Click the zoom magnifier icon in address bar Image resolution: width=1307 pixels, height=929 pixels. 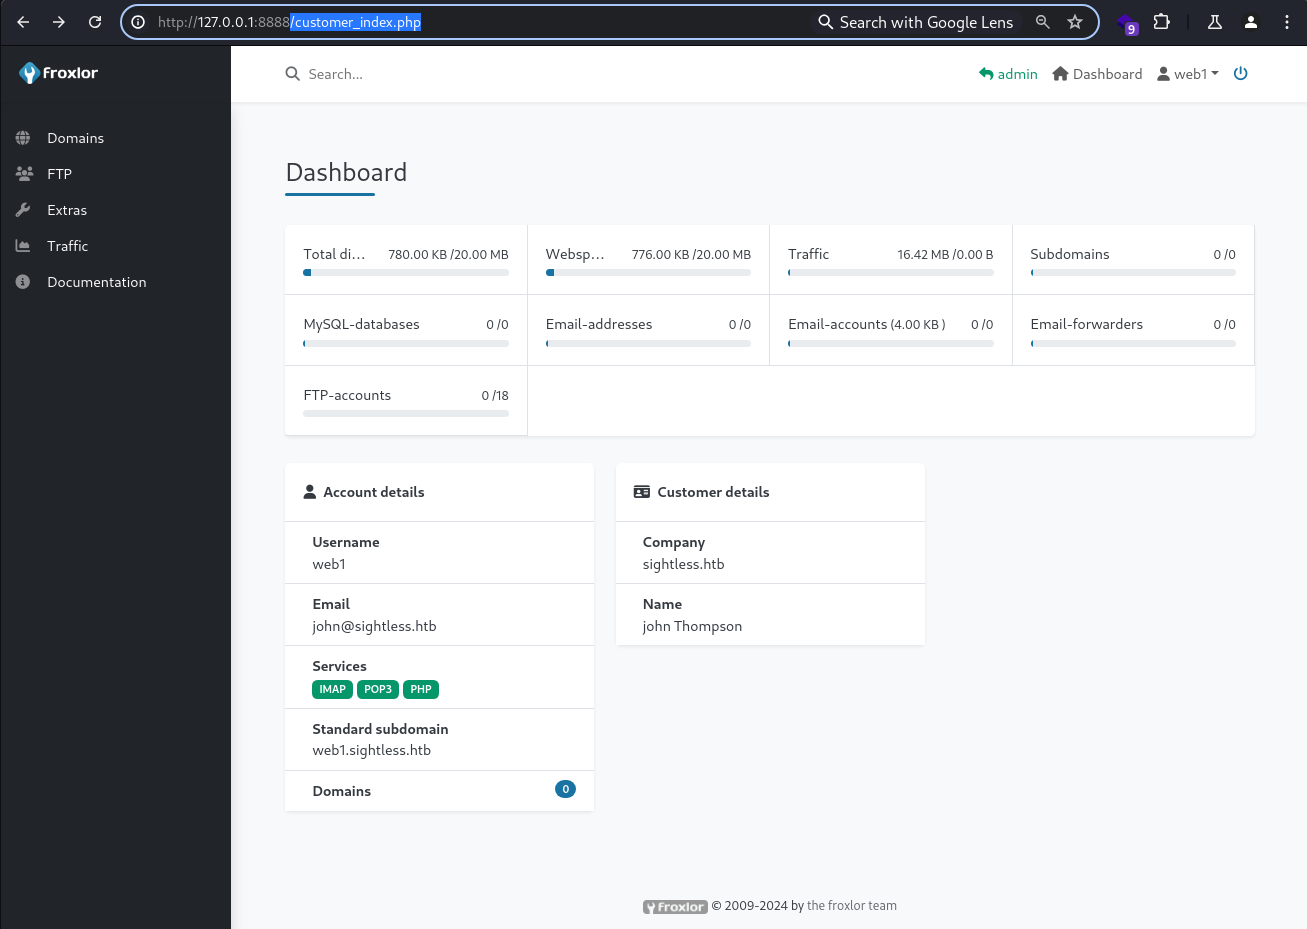[x=1043, y=22]
